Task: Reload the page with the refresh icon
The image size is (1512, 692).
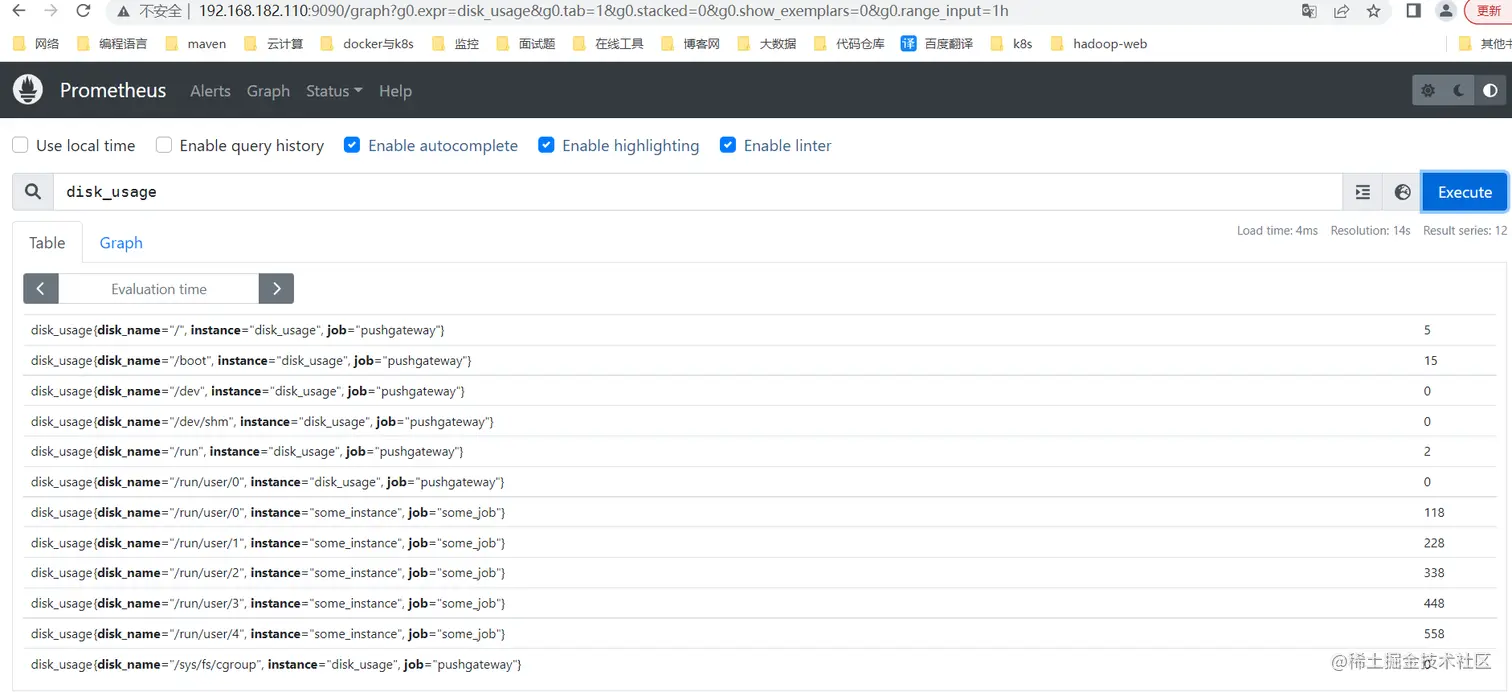Action: click(83, 11)
